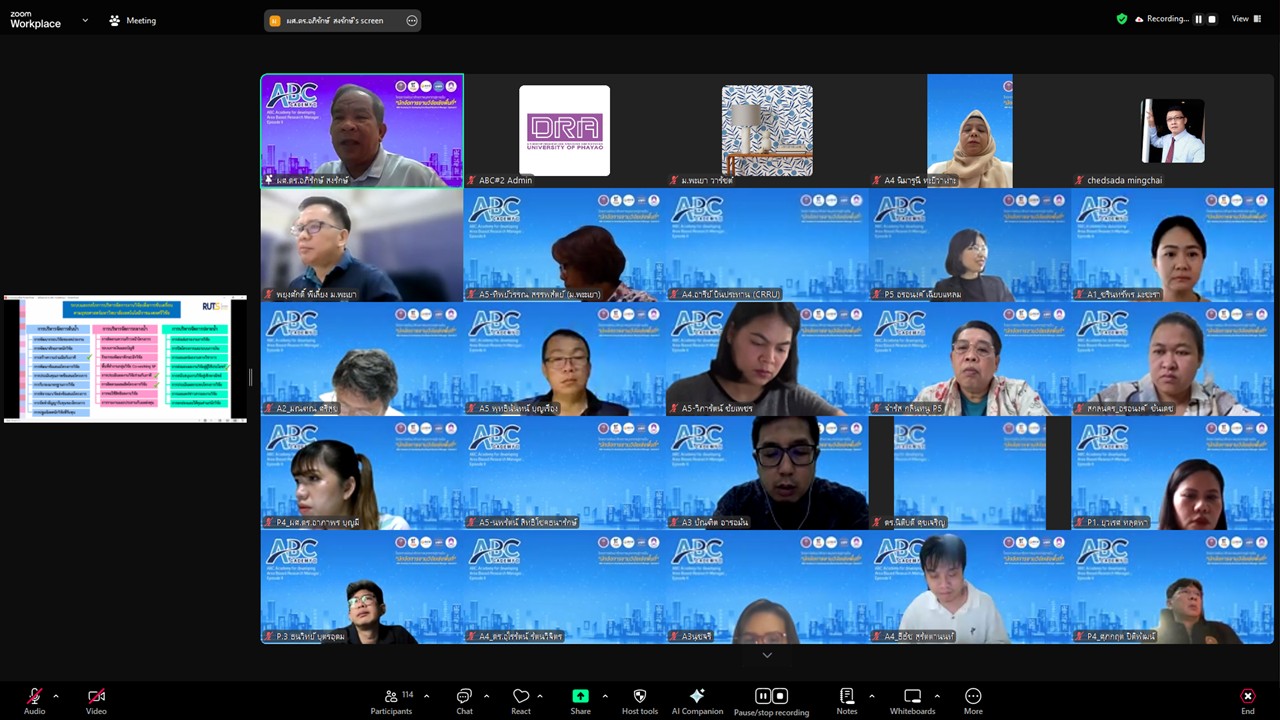
Task: Start camera using the Video button
Action: pos(96,701)
